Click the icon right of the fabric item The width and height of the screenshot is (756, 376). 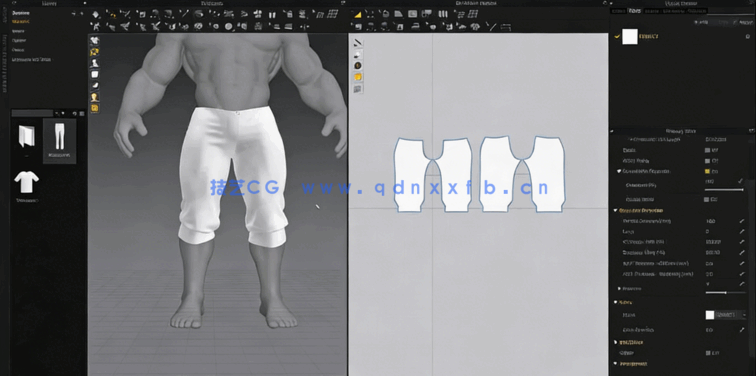point(747,36)
